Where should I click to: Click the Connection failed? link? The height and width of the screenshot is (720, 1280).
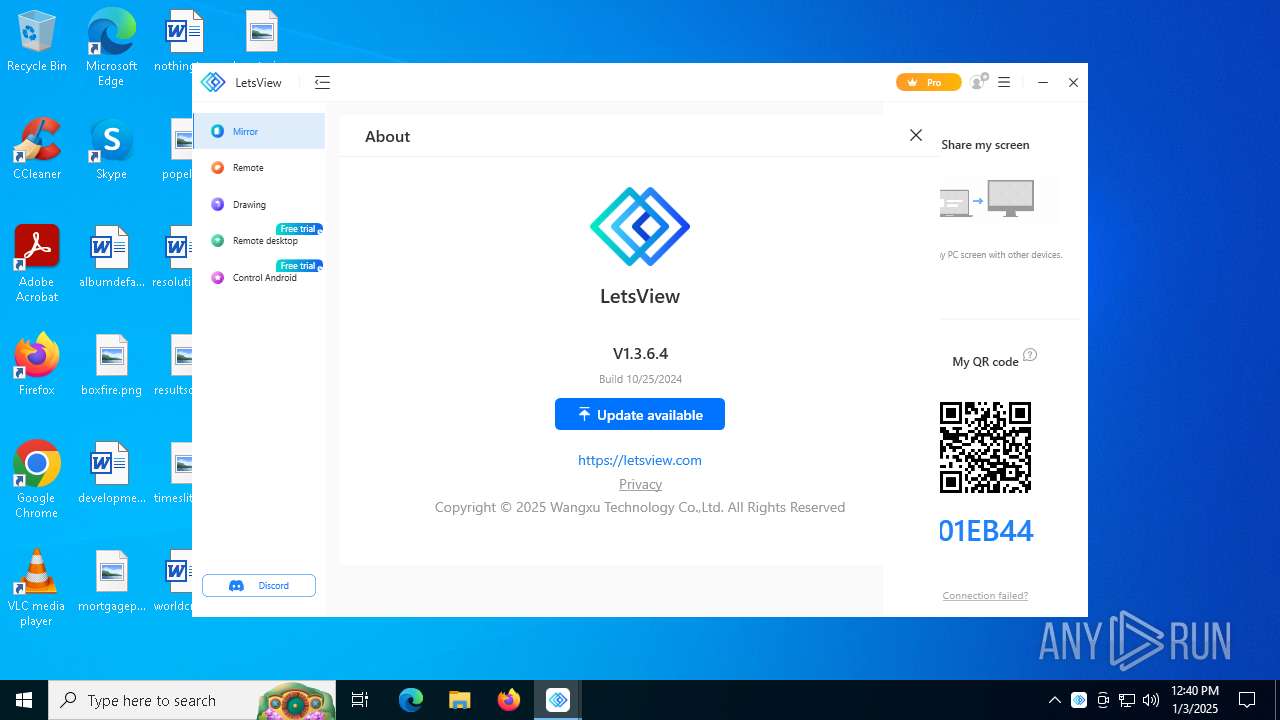(985, 596)
